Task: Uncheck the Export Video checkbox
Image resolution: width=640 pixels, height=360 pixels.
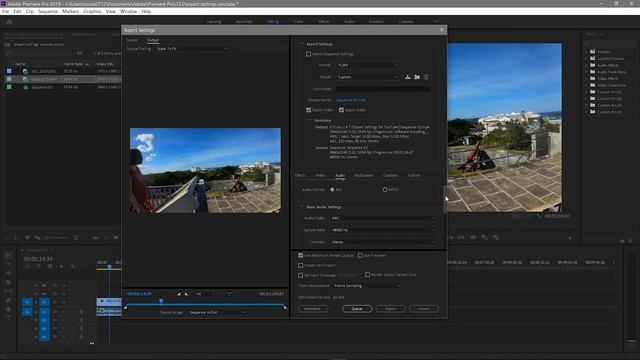Action: point(309,110)
